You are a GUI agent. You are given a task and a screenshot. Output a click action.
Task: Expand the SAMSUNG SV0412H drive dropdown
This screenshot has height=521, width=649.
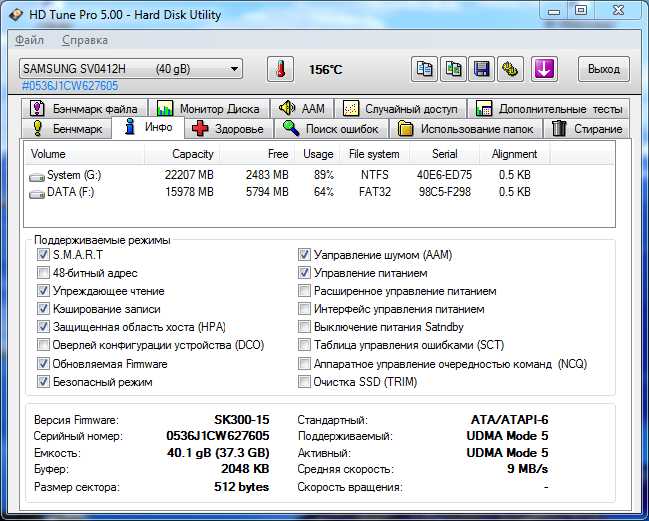(x=131, y=69)
